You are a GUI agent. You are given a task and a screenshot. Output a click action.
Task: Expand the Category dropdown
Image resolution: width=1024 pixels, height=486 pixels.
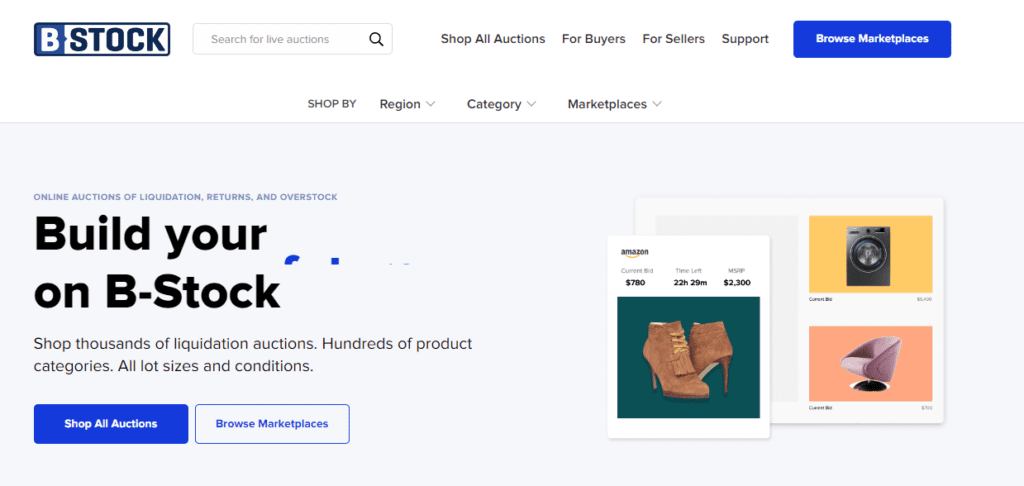point(502,105)
